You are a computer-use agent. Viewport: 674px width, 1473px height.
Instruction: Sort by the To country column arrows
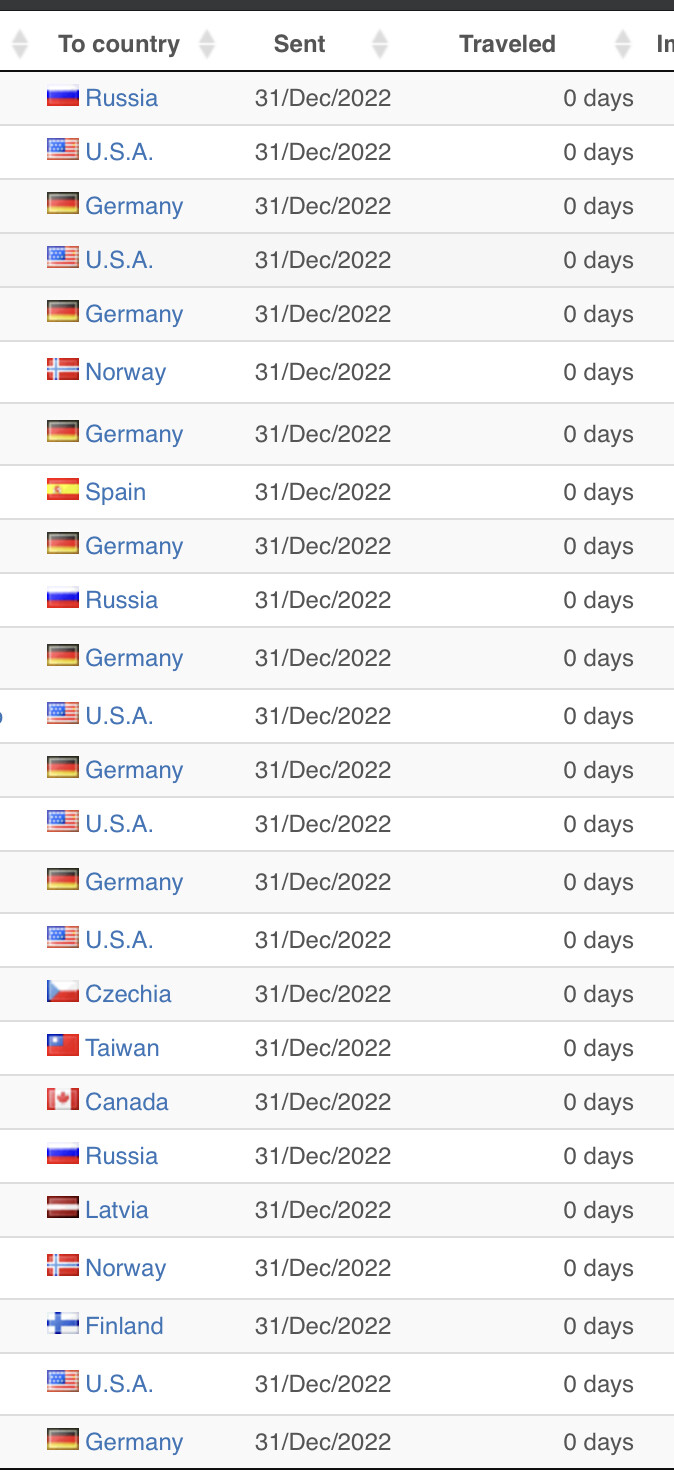click(207, 44)
